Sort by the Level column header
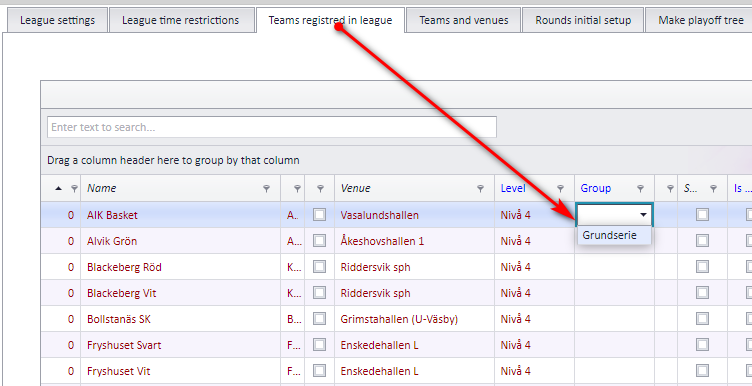This screenshot has width=752, height=386. pyautogui.click(x=535, y=188)
